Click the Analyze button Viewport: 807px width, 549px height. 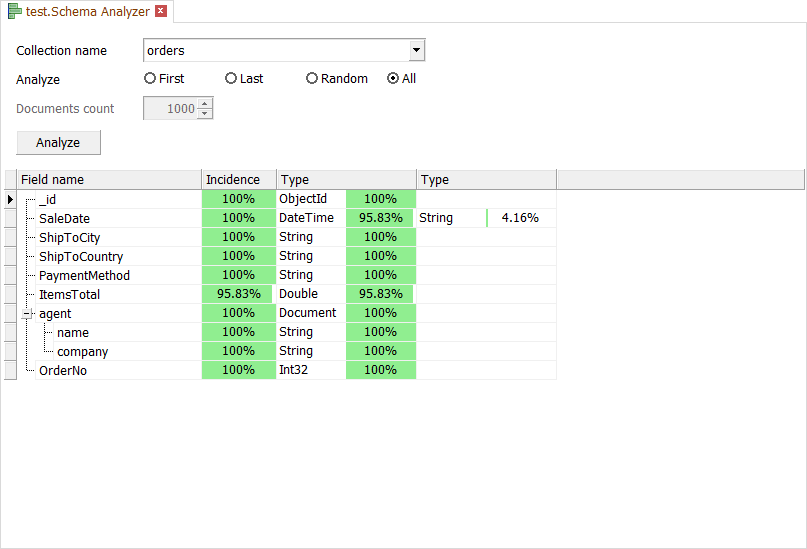tap(58, 142)
